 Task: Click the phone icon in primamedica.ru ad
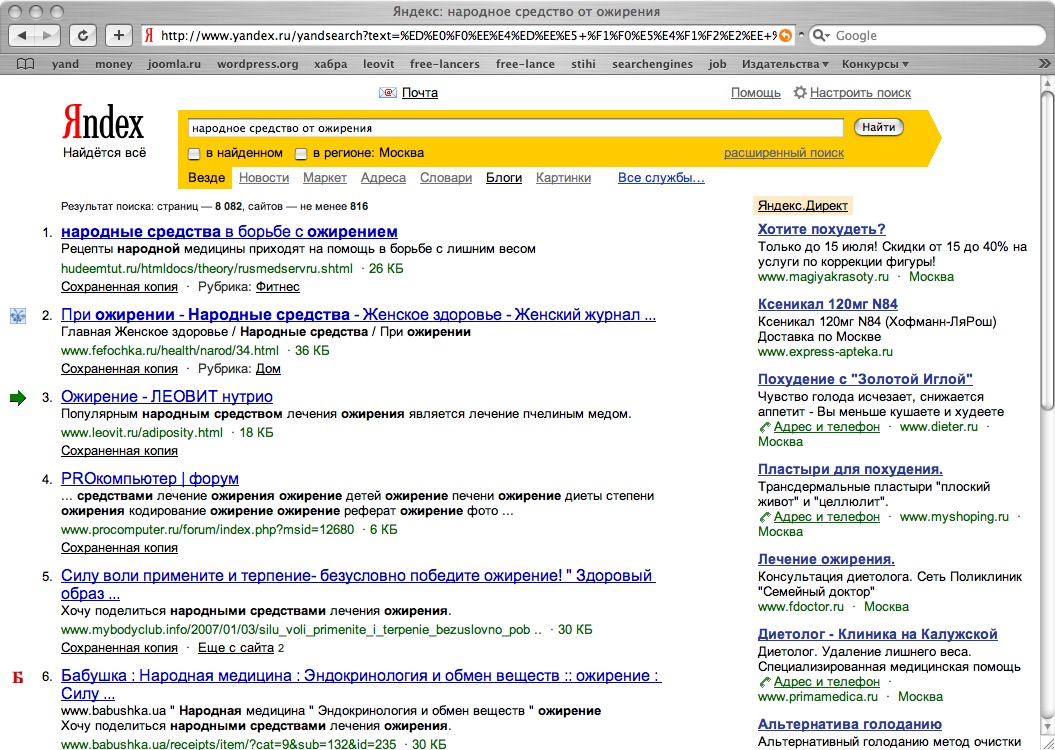point(764,682)
